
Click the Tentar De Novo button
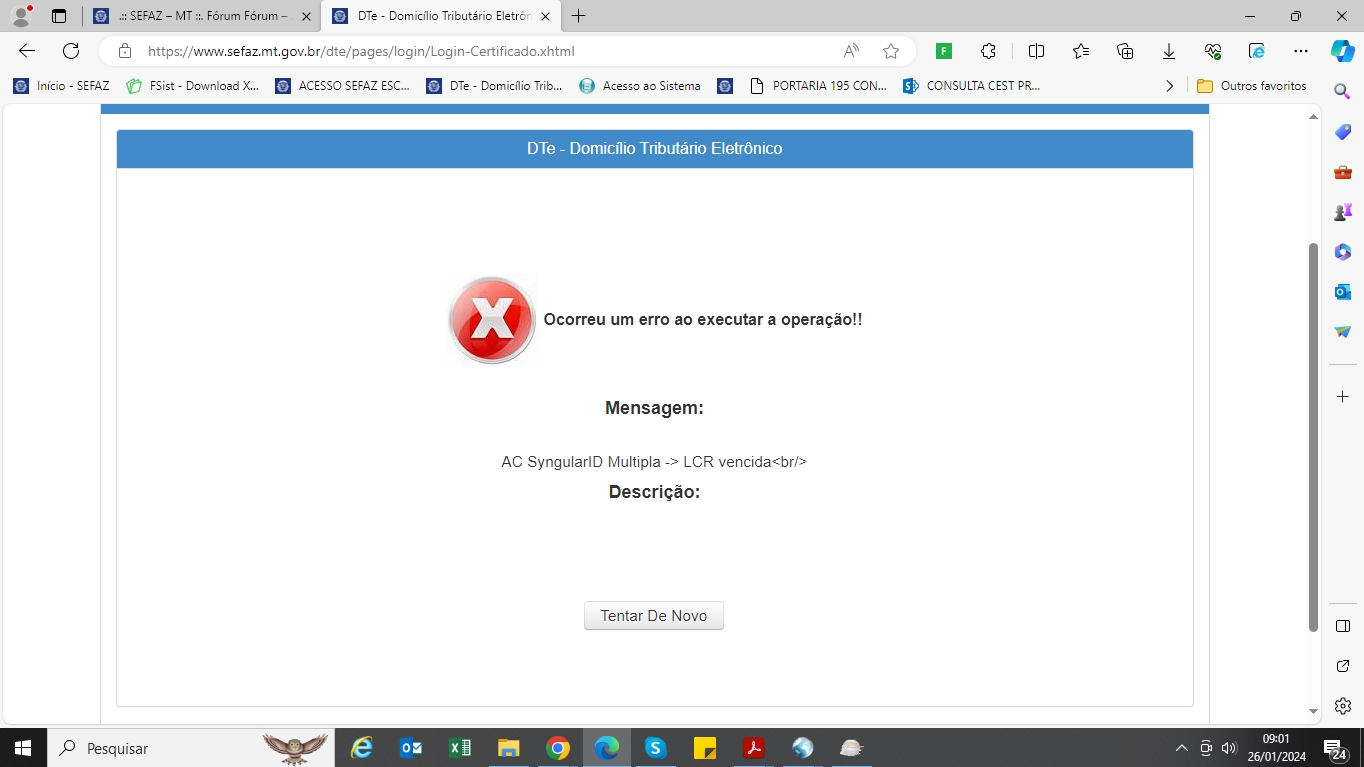653,616
